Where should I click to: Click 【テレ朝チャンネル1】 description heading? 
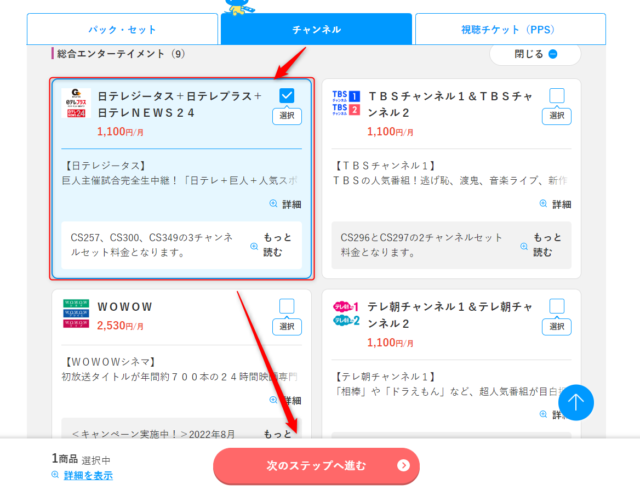386,376
